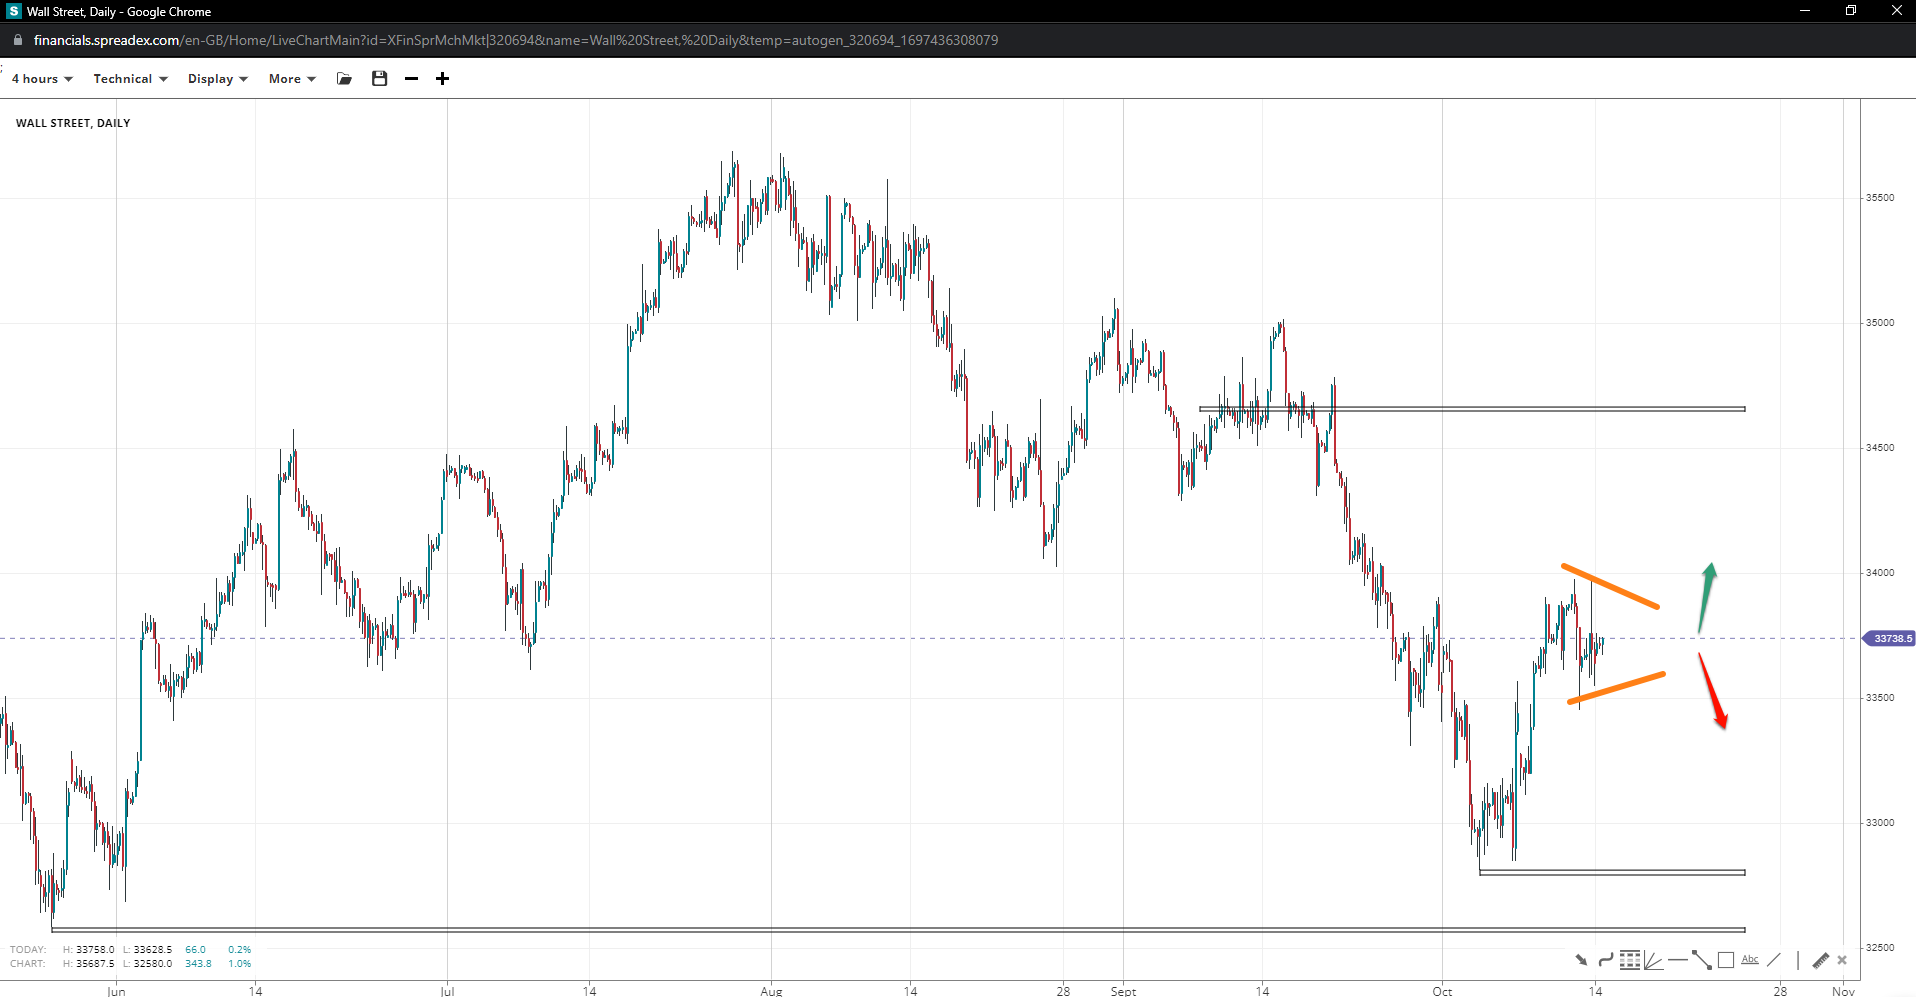Close the drawing tools bar
Screen dimensions: 1916x997
click(1842, 960)
